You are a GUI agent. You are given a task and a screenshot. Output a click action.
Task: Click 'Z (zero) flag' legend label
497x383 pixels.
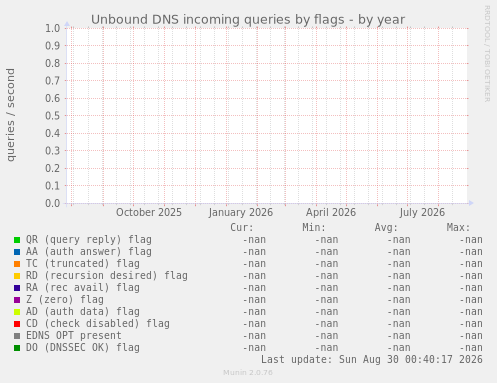[x=65, y=300]
